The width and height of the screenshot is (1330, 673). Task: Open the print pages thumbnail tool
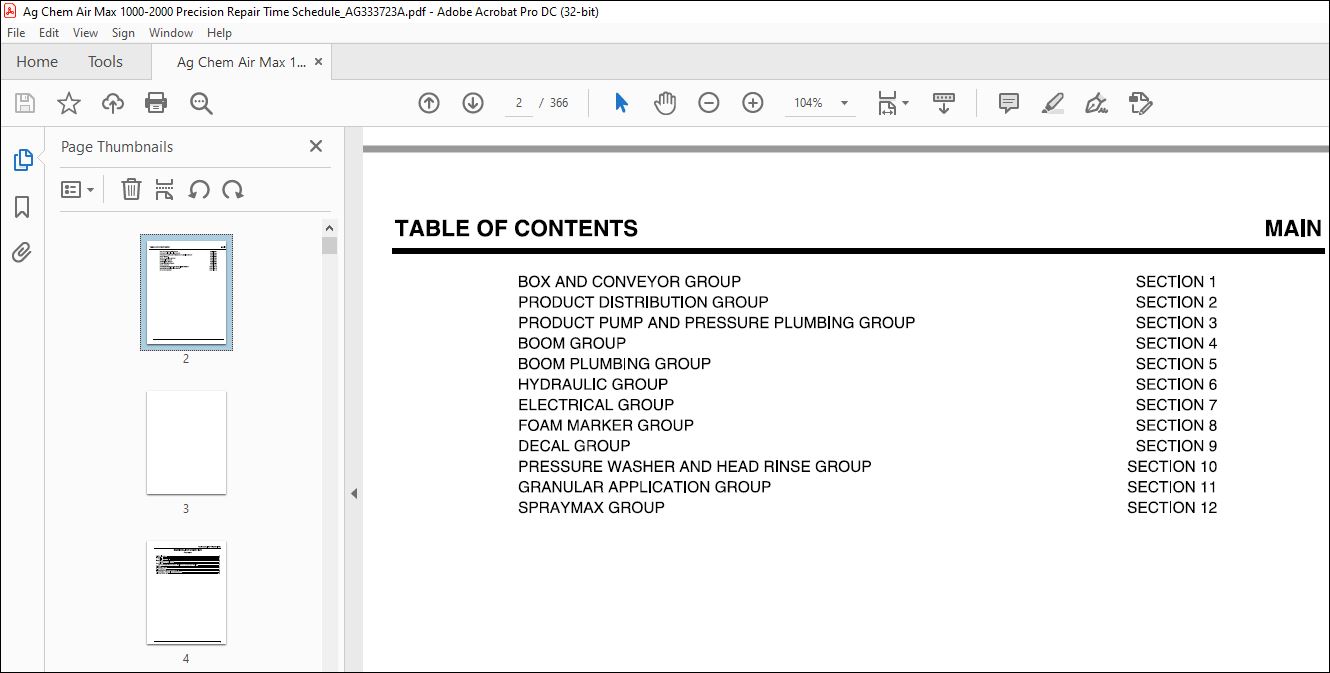[165, 189]
